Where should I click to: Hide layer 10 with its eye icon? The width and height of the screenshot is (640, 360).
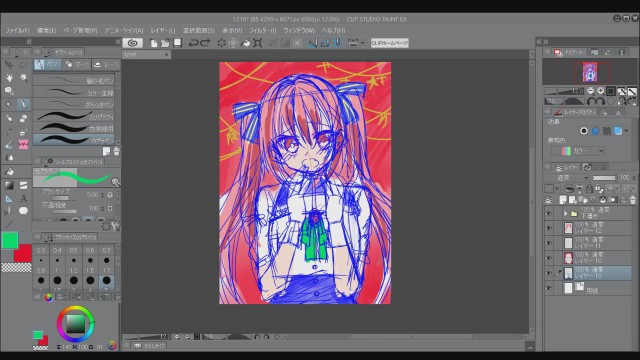tap(549, 258)
